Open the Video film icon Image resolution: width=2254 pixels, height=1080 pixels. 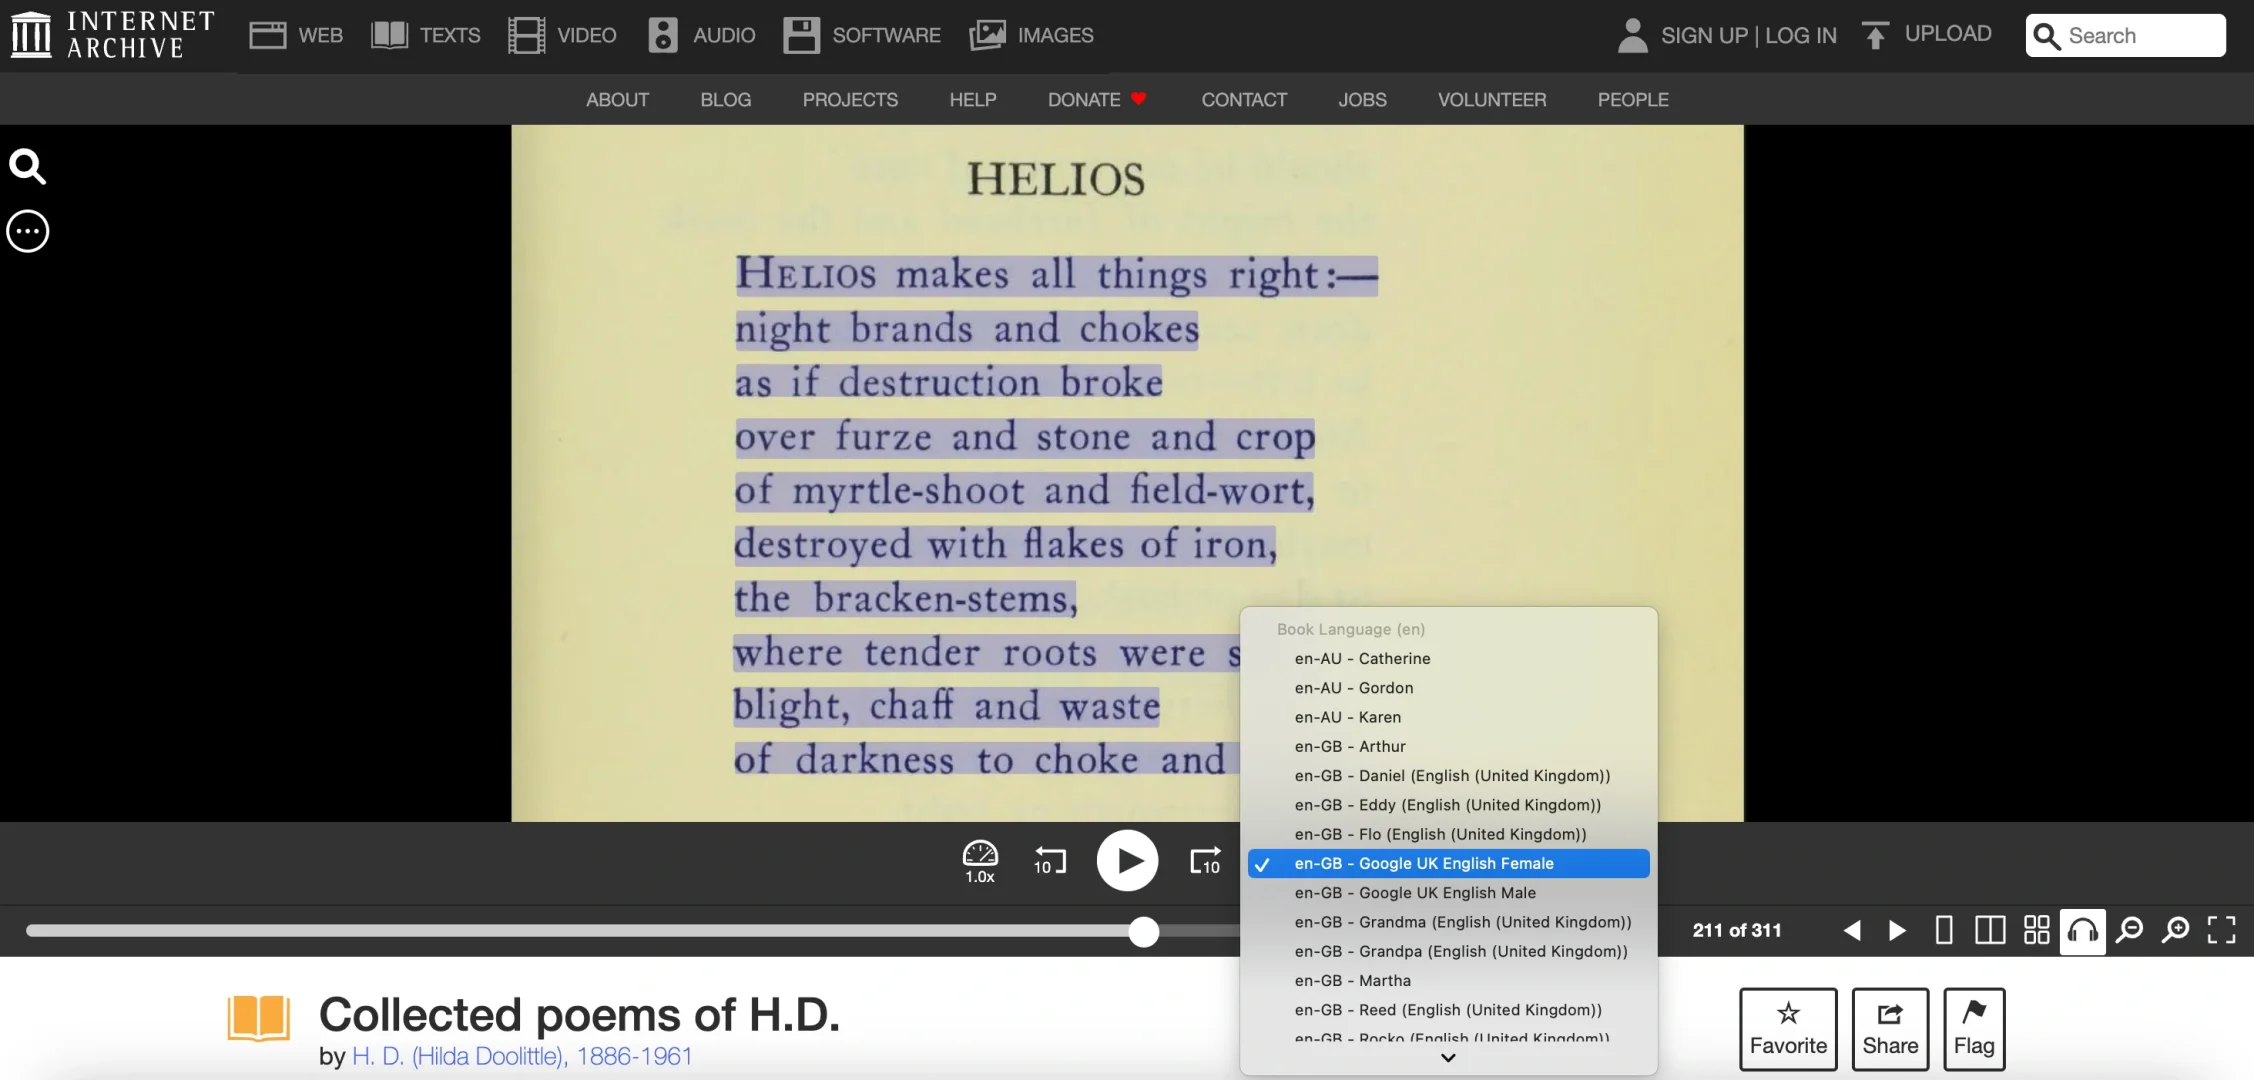pos(526,35)
